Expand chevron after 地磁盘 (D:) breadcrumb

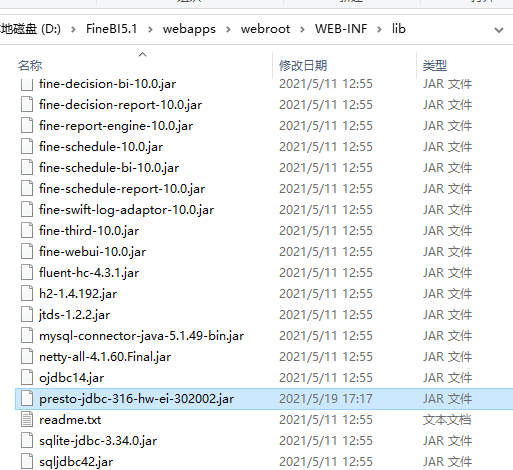(x=73, y=29)
